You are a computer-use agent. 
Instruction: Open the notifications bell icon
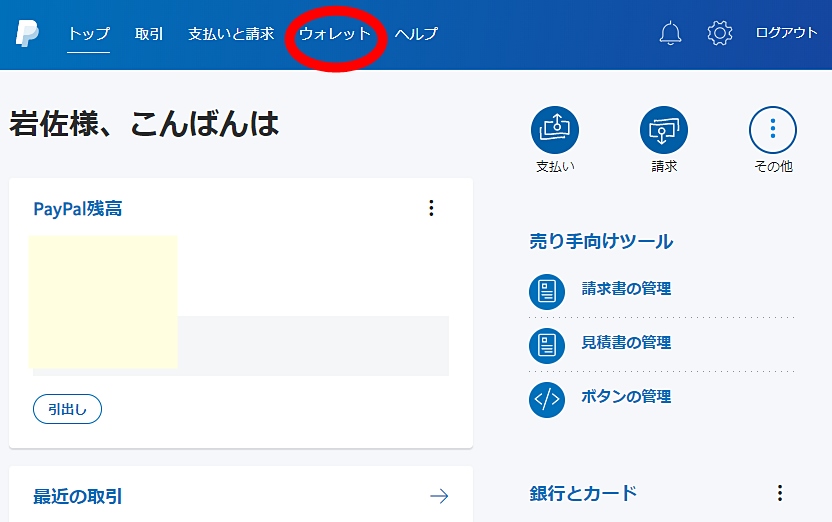click(670, 33)
